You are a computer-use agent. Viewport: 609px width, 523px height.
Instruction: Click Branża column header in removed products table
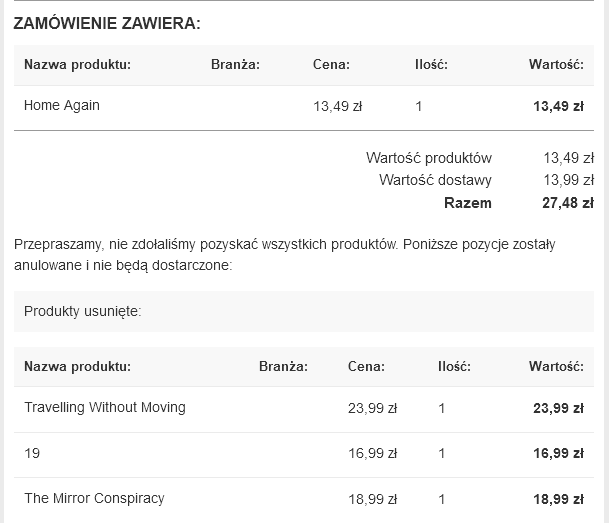(283, 367)
